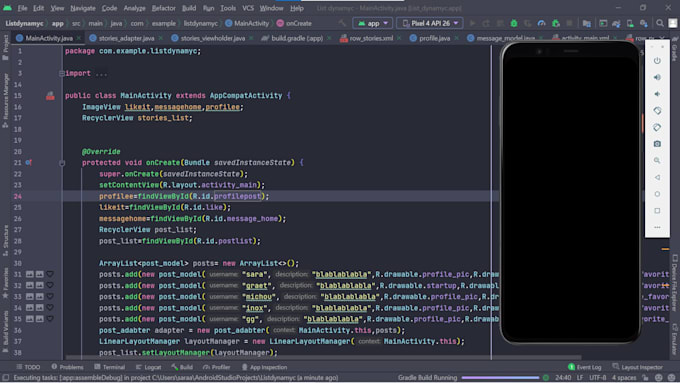Click the Search Everywhere magnifier icon
680x383 pixels.
click(x=660, y=23)
